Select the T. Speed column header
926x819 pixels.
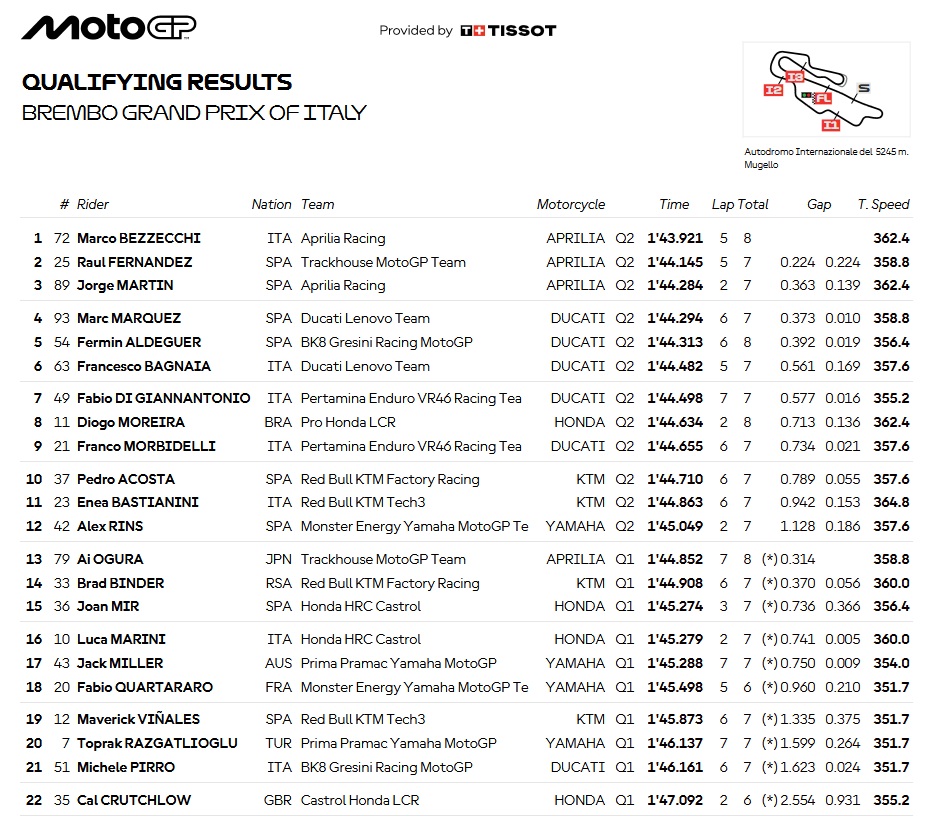pos(883,204)
